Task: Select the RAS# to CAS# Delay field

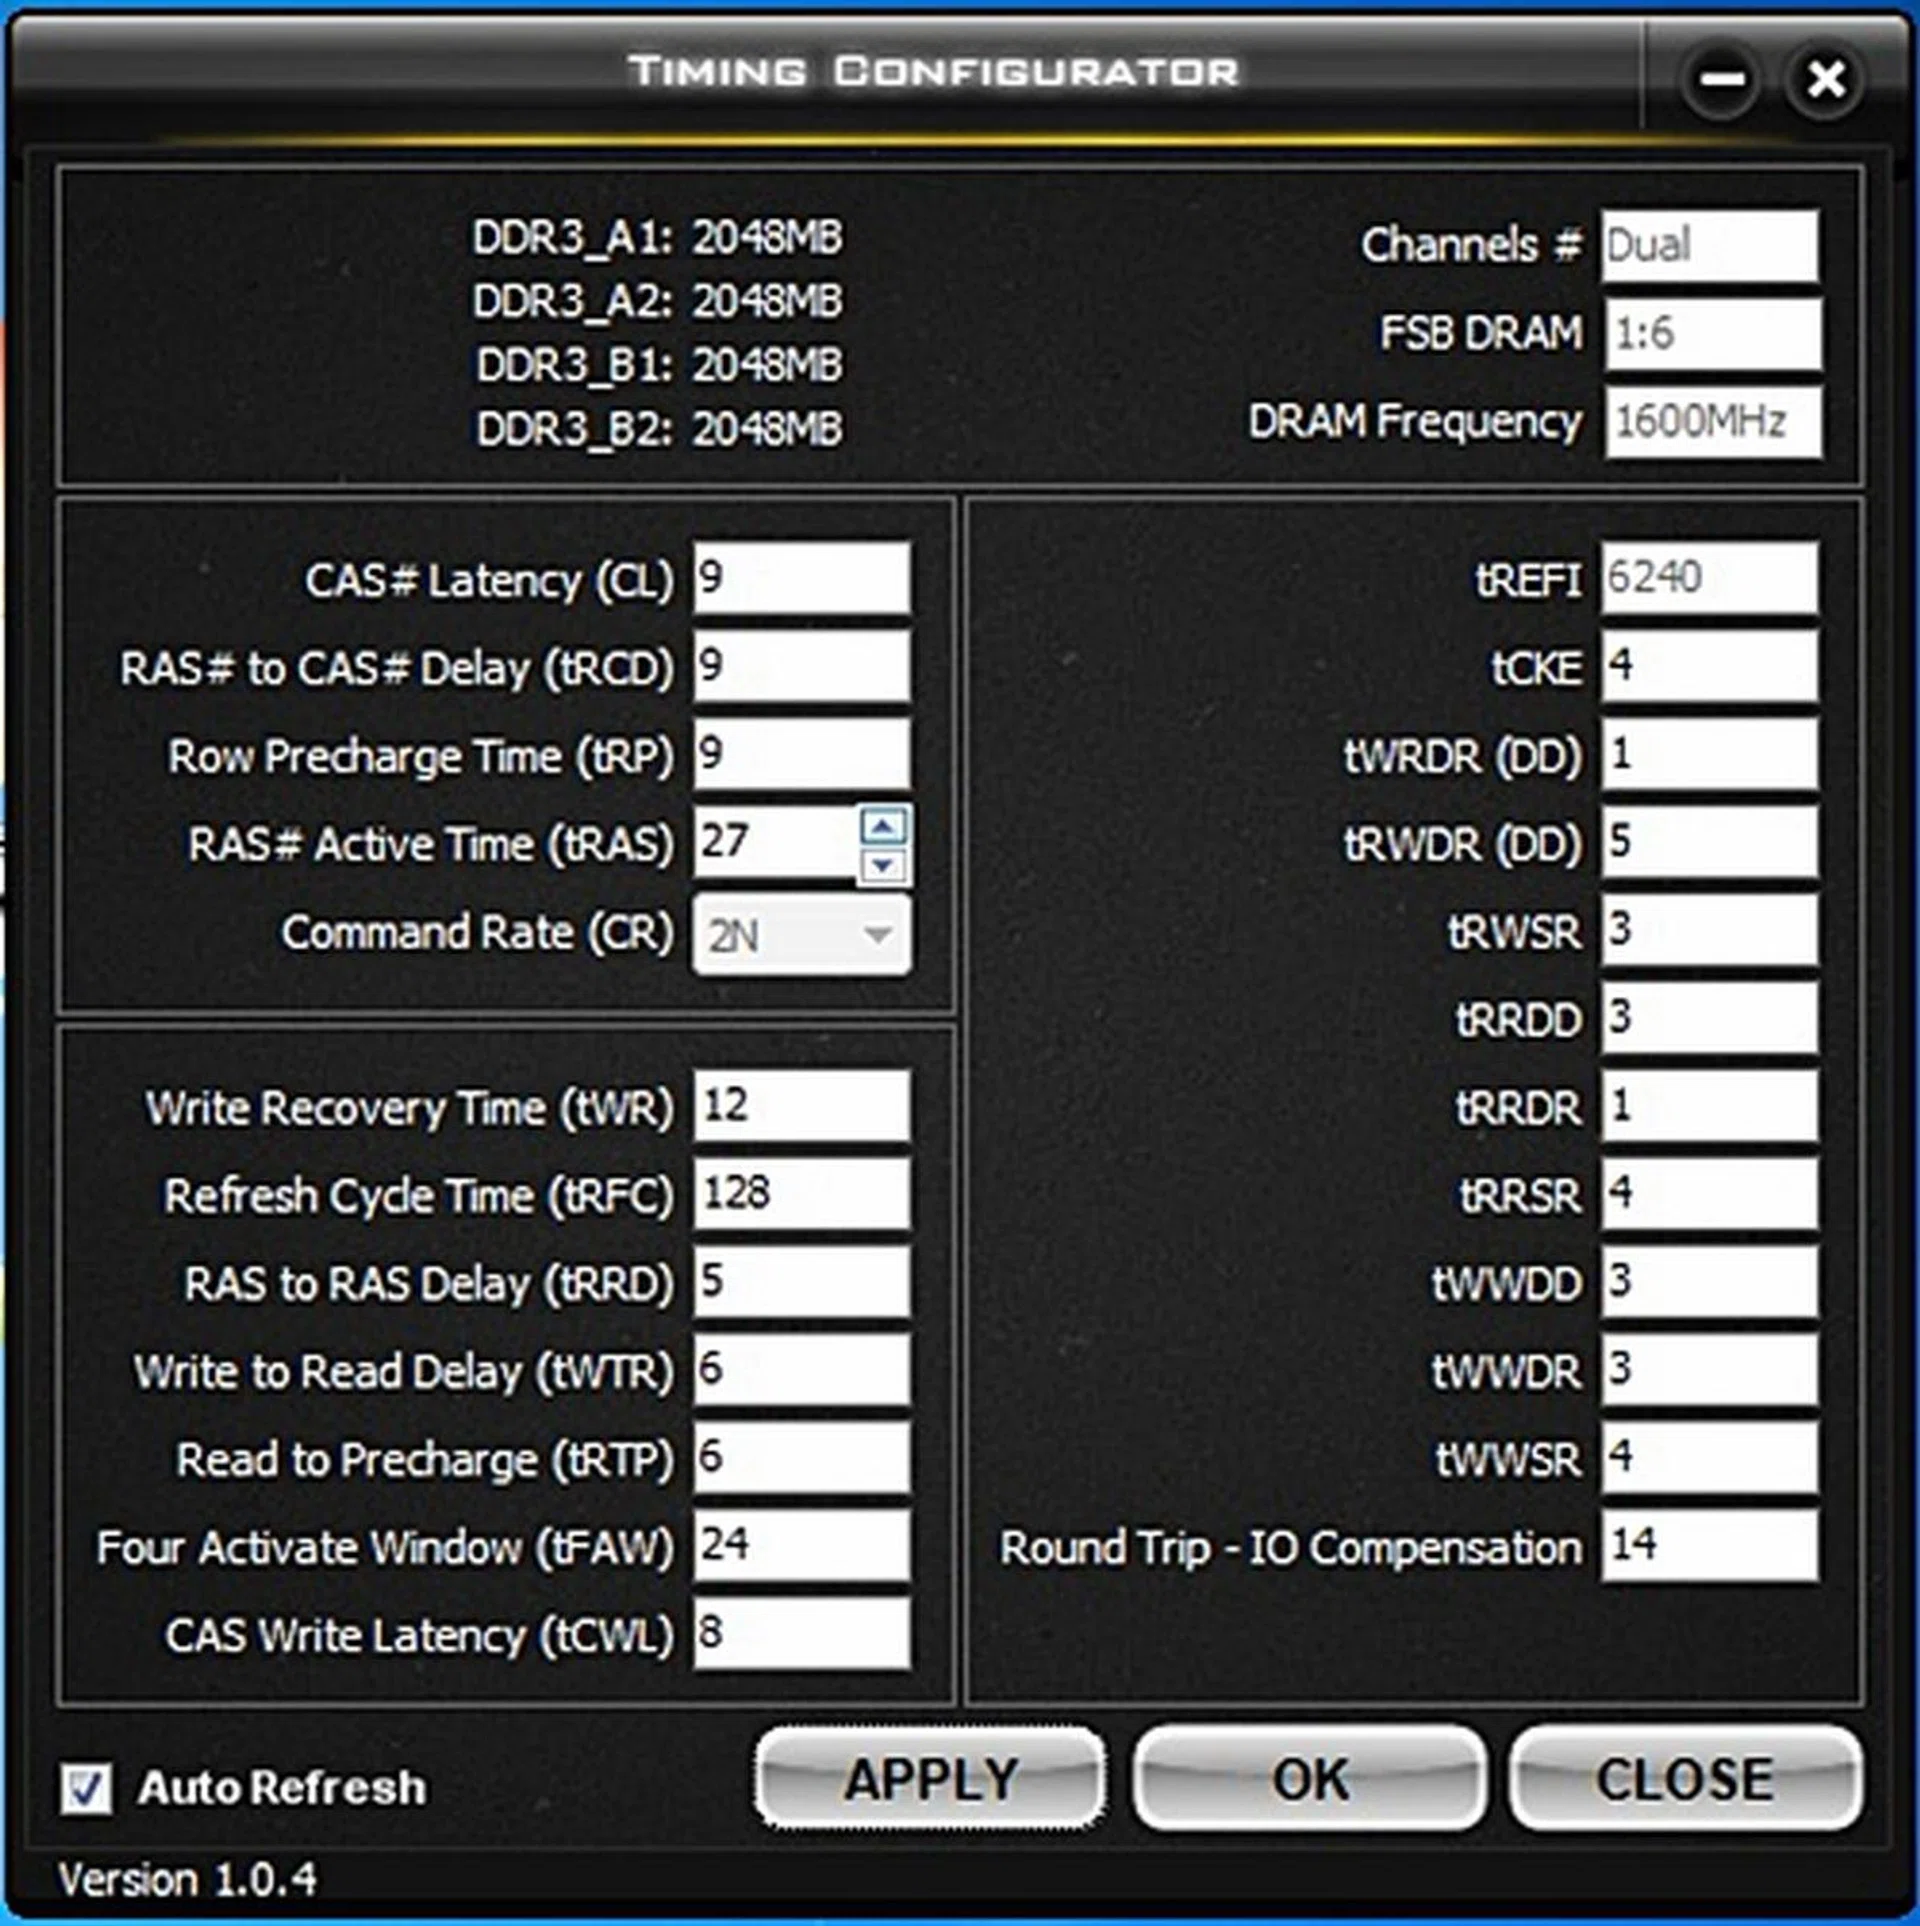Action: [x=802, y=666]
